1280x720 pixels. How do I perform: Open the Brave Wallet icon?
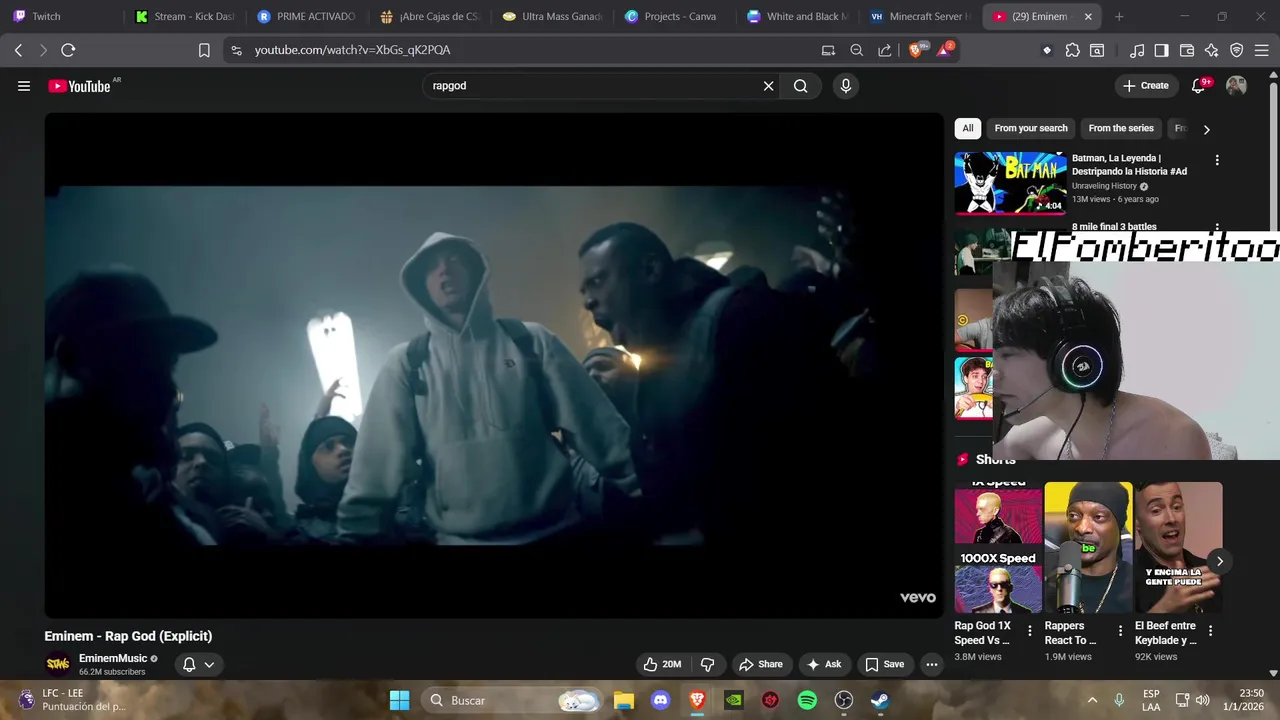tap(1187, 50)
